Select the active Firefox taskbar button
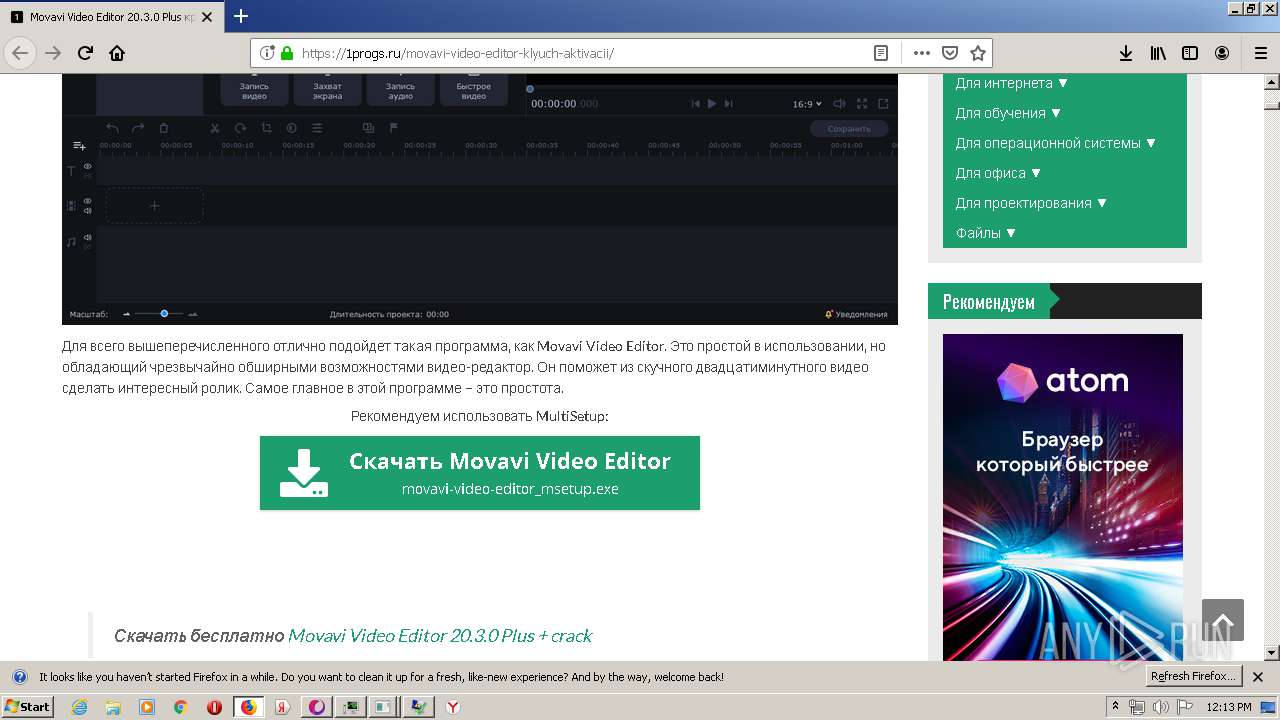This screenshot has width=1280, height=720. (248, 707)
